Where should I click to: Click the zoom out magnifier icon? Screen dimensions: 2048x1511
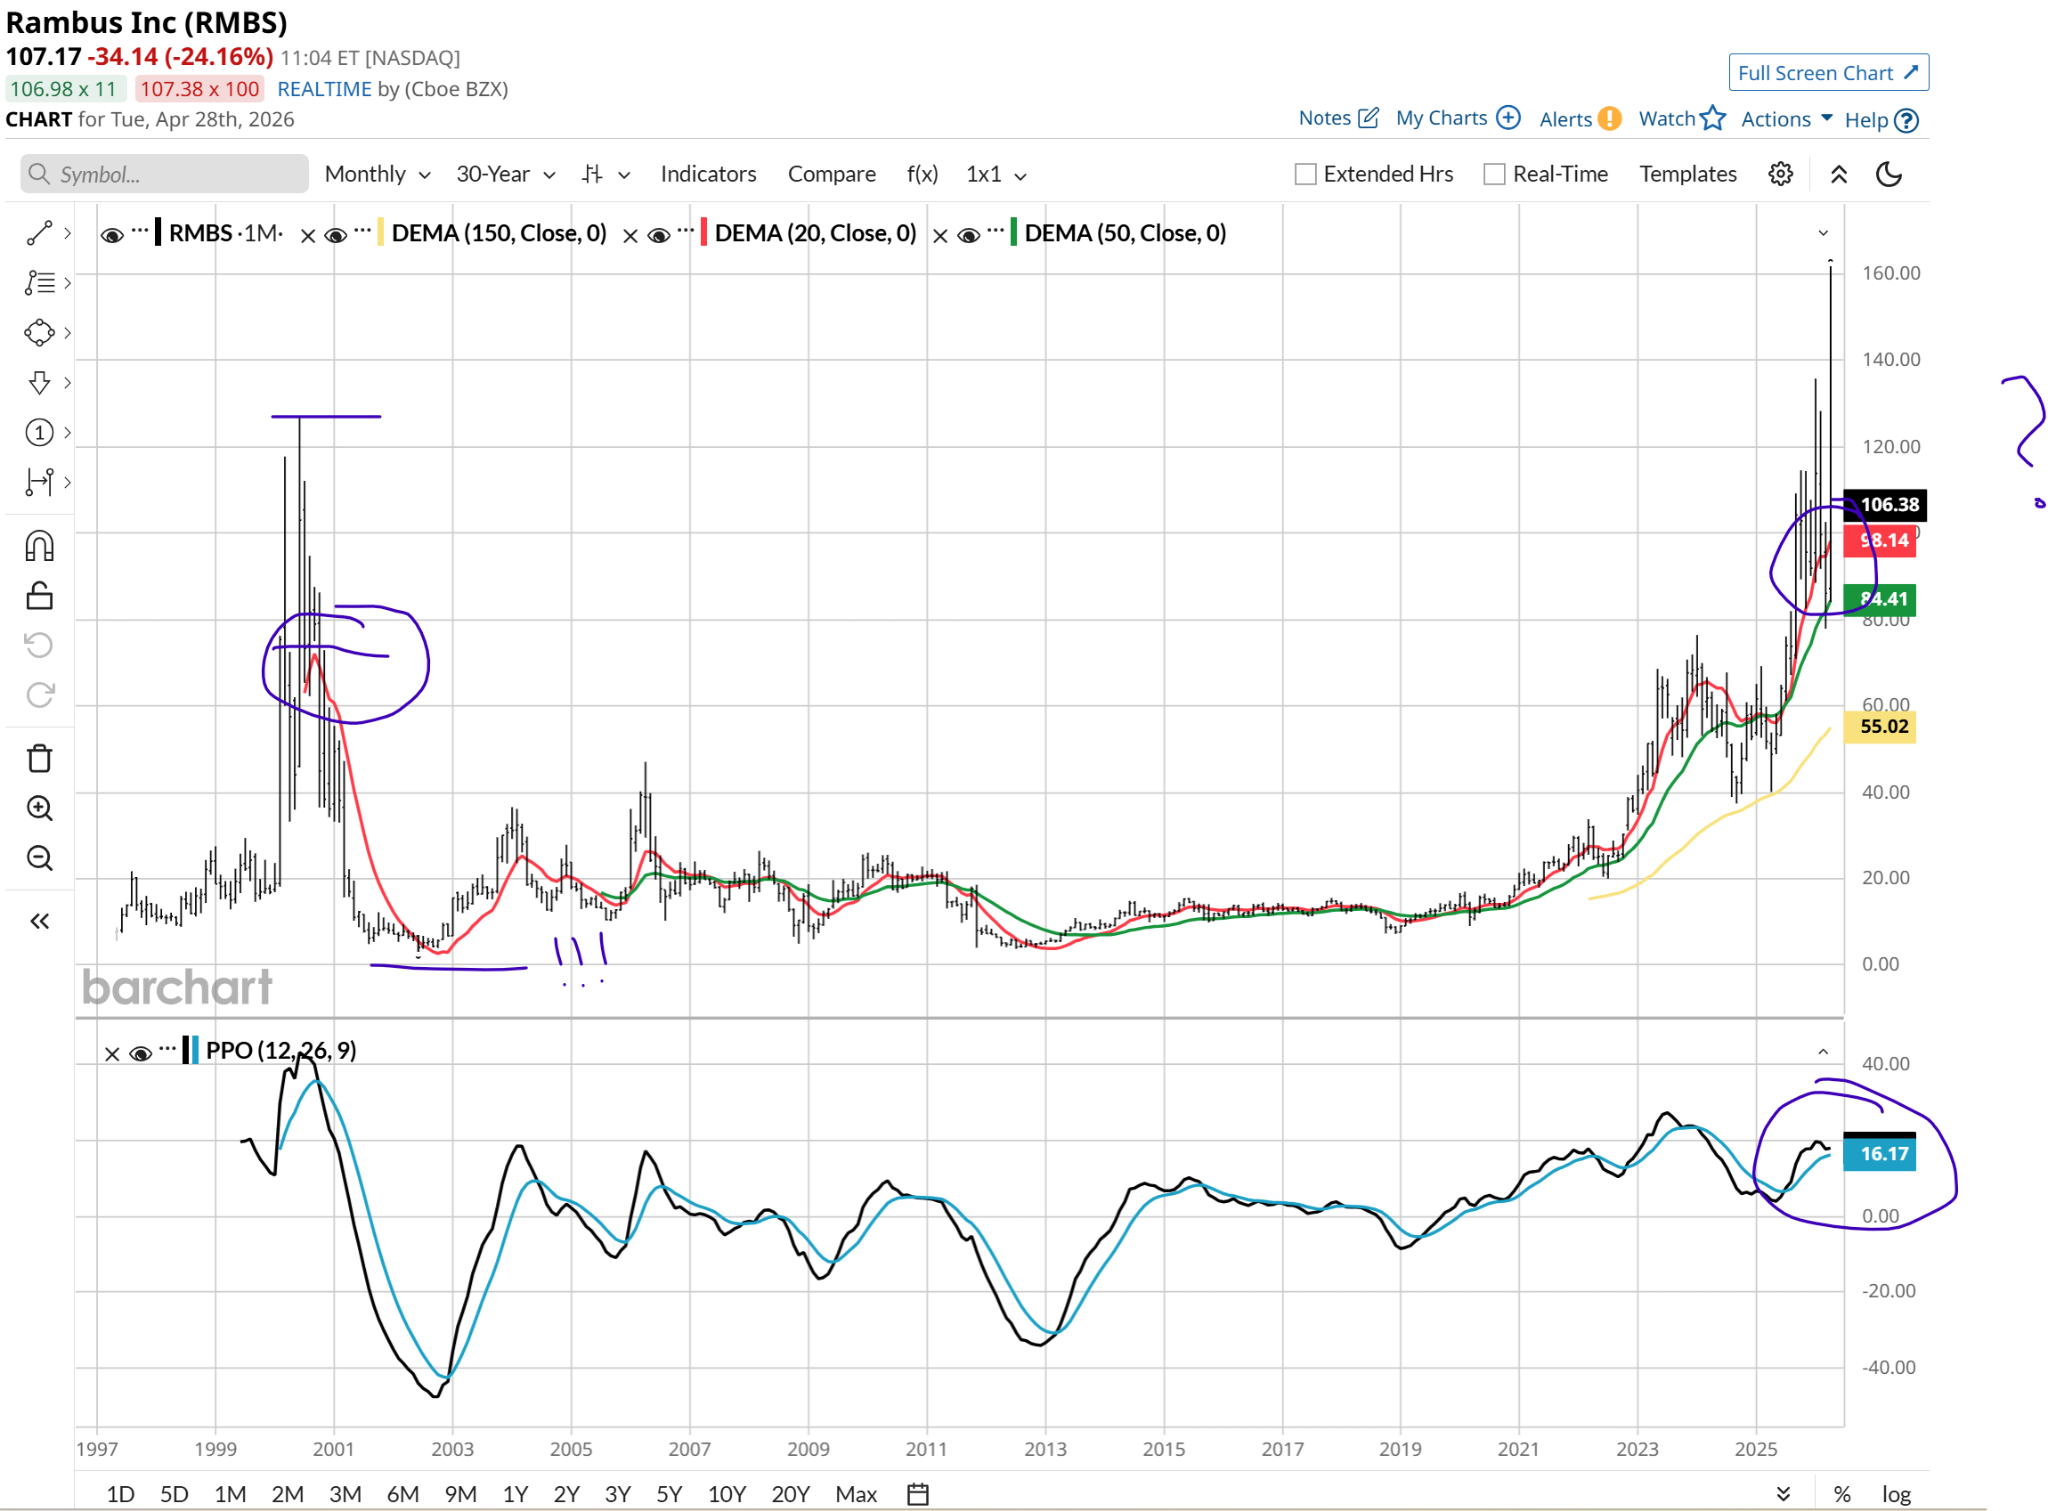click(39, 858)
